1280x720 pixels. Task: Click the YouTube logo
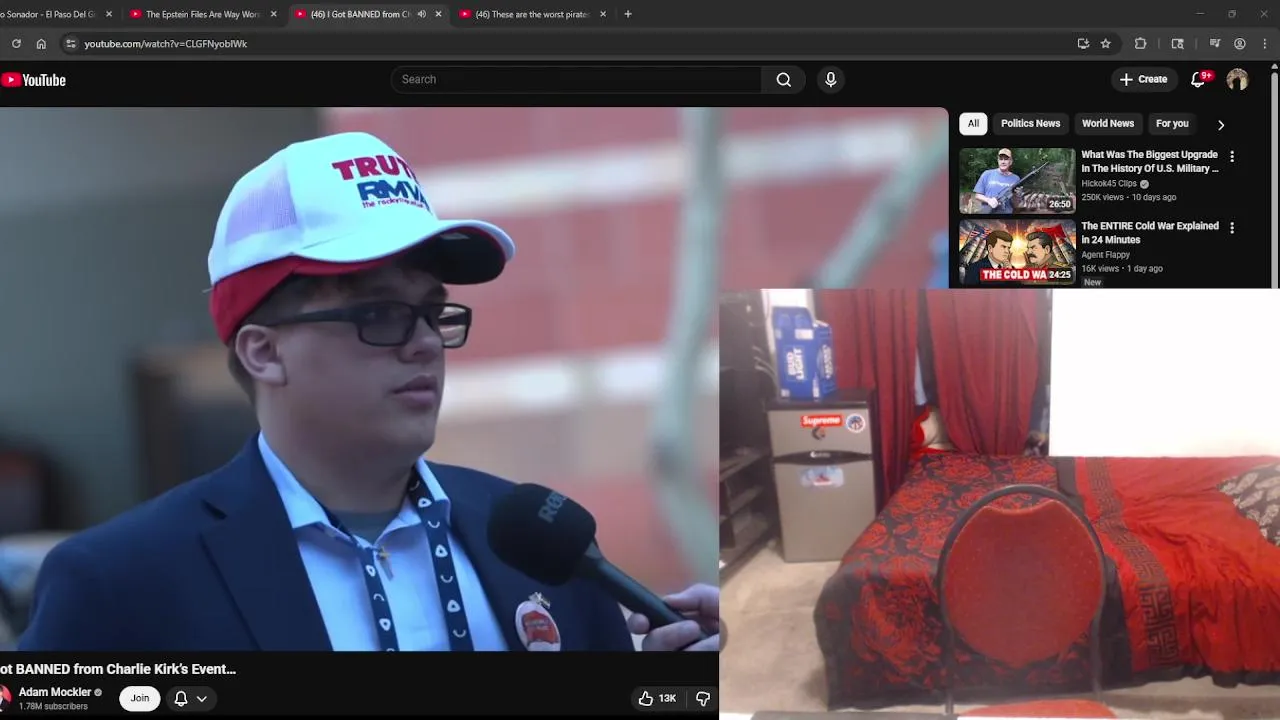[x=34, y=80]
